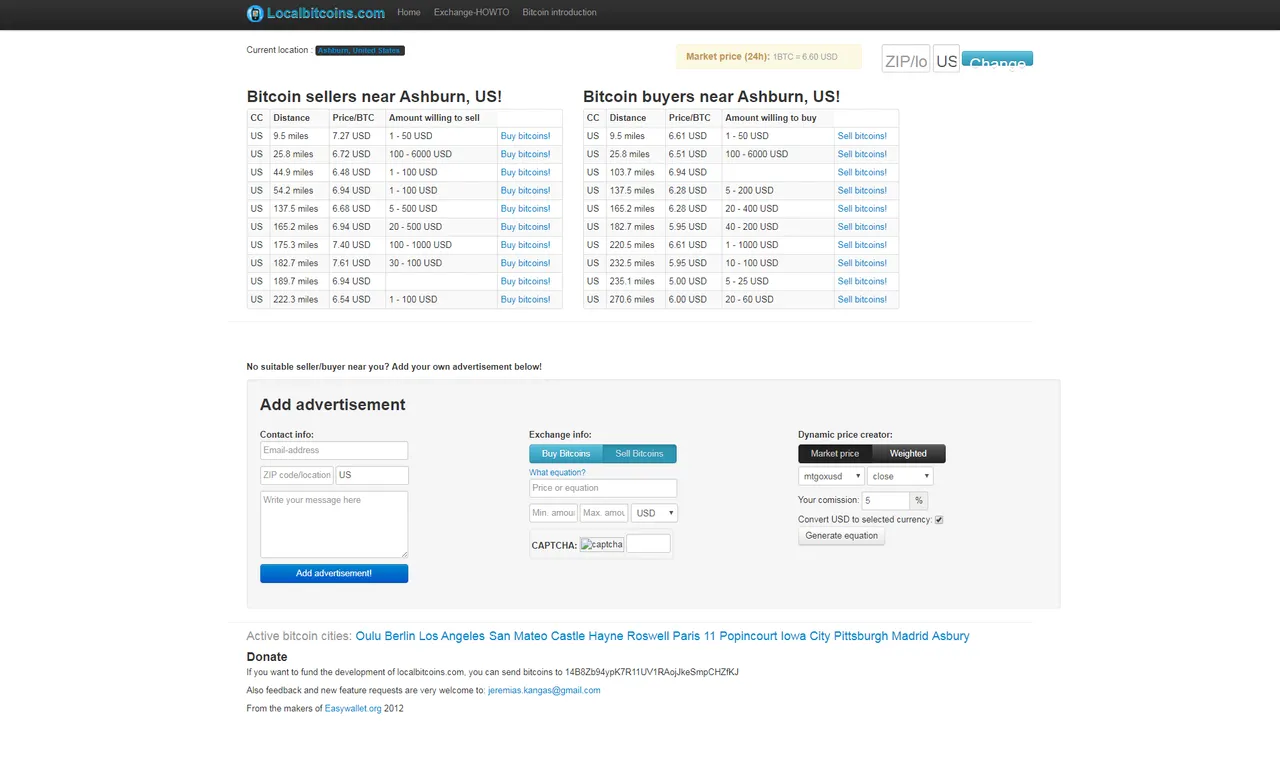This screenshot has width=1280, height=761.
Task: Open the Berlin city link
Action: pos(400,636)
